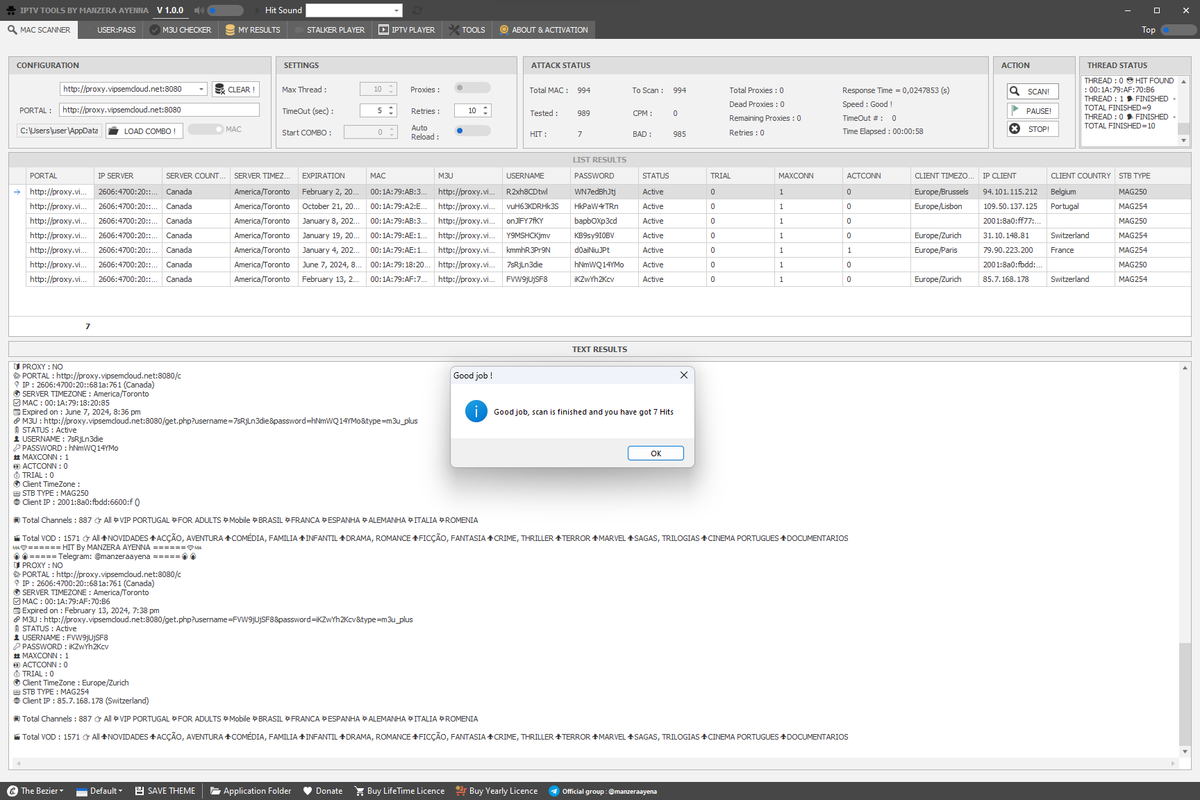
Task: Select the row with password bapbOXp3cd
Action: [x=600, y=221]
